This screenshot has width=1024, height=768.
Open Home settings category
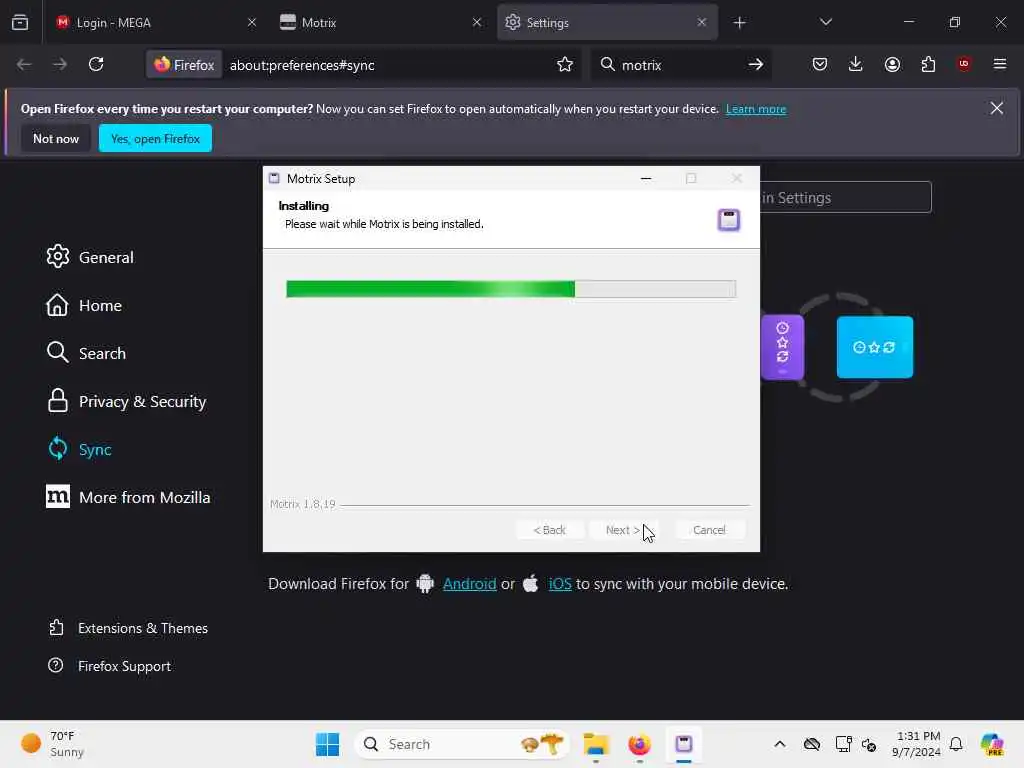click(84, 306)
